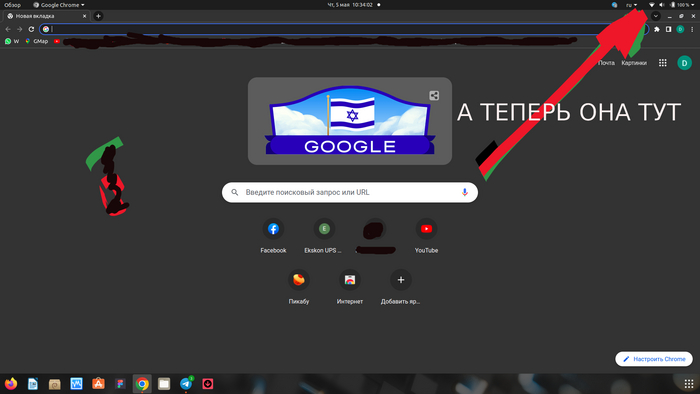Open the Ekskon UPS shortcut

point(324,236)
